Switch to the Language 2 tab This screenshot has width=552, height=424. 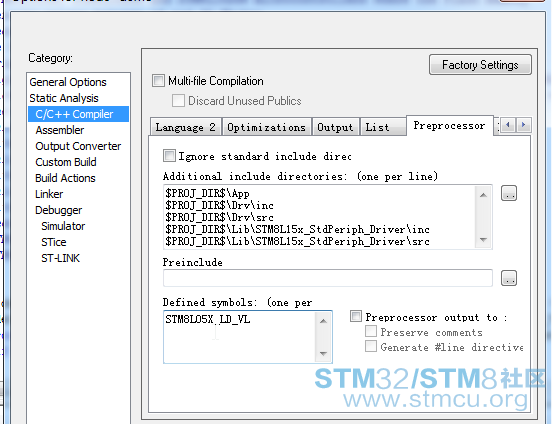click(186, 127)
